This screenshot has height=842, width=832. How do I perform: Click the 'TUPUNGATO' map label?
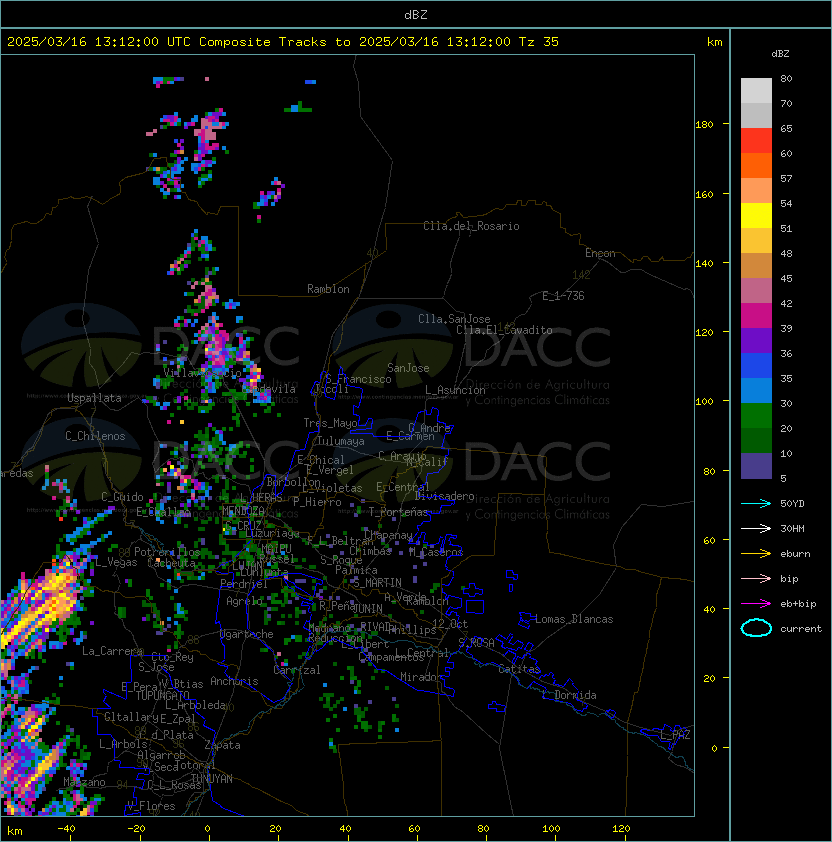coord(162,695)
